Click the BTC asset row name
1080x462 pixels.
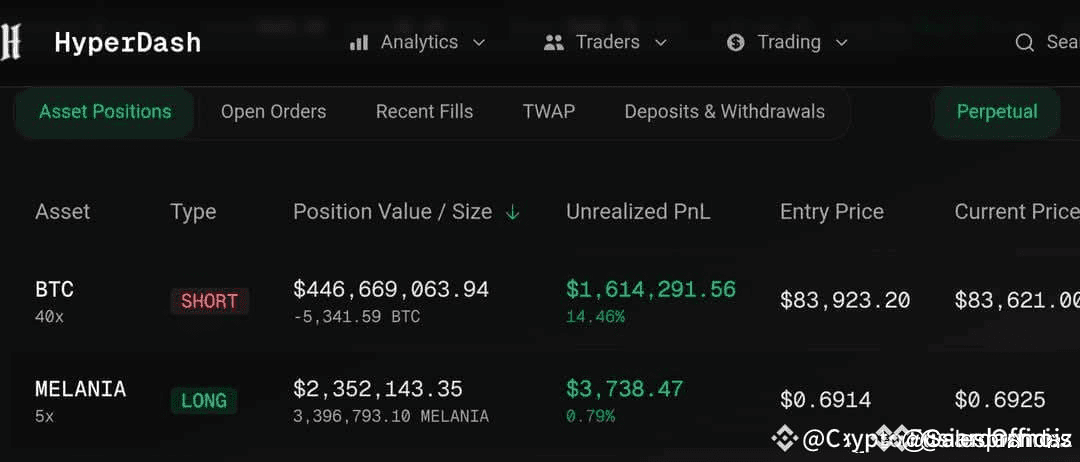(54, 290)
